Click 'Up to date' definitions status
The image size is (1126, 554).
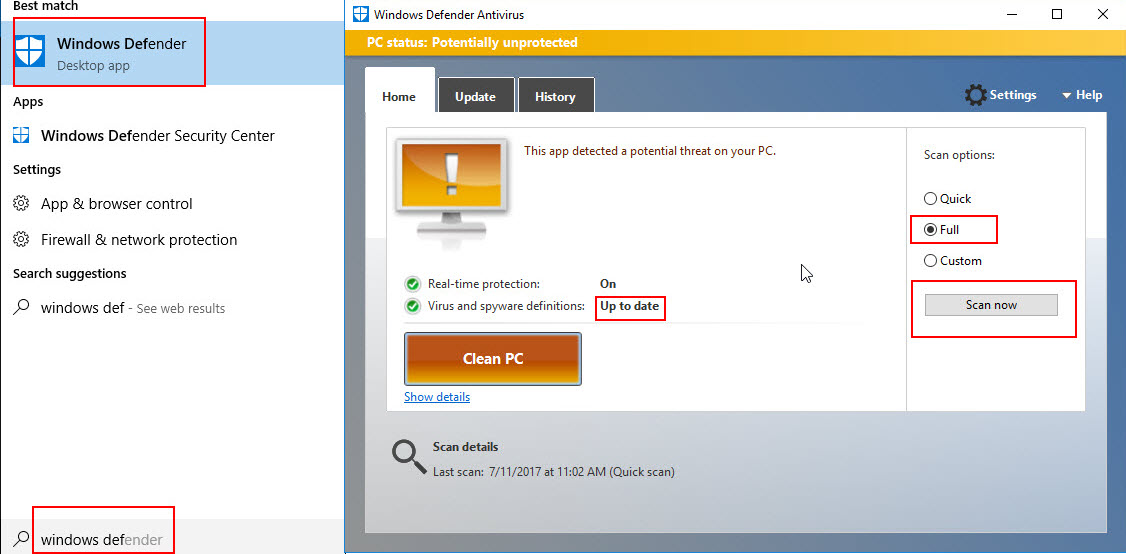(x=629, y=306)
